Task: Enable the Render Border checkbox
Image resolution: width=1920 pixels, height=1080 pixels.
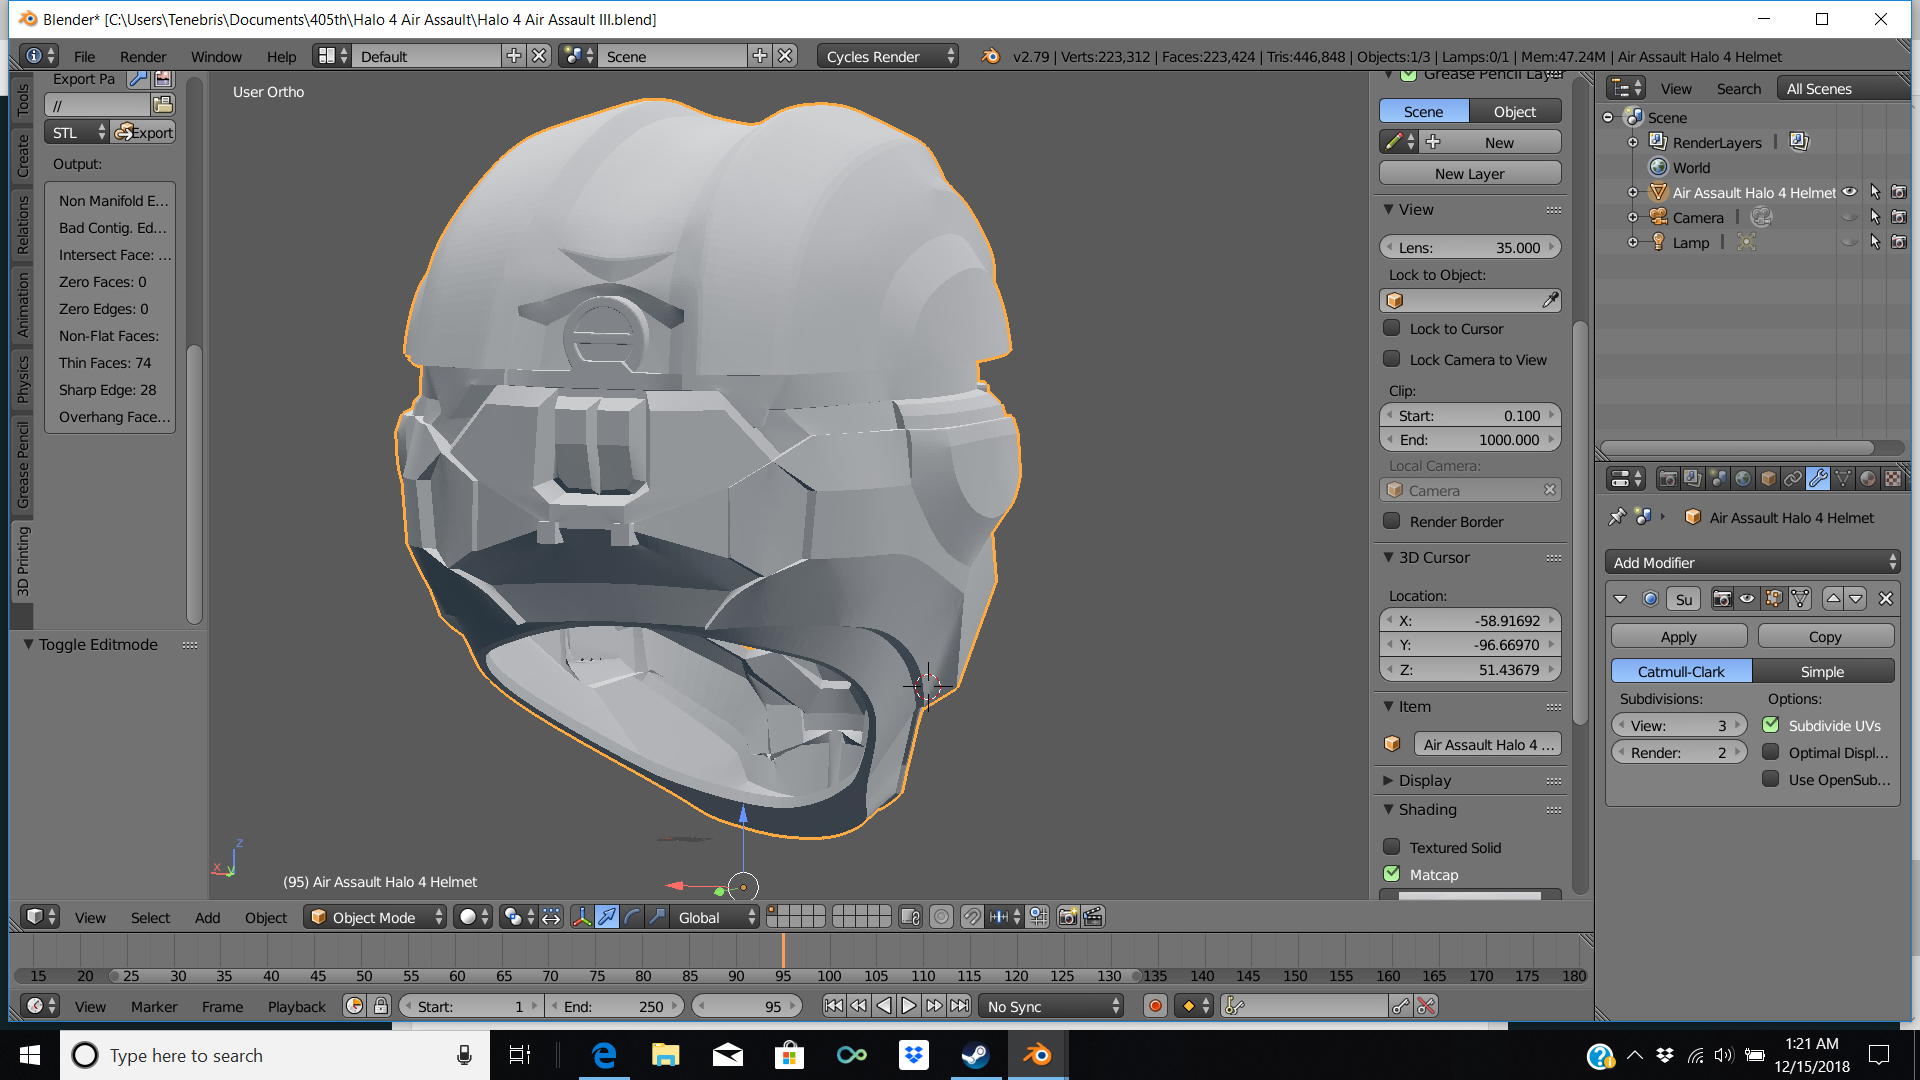Action: click(1391, 521)
